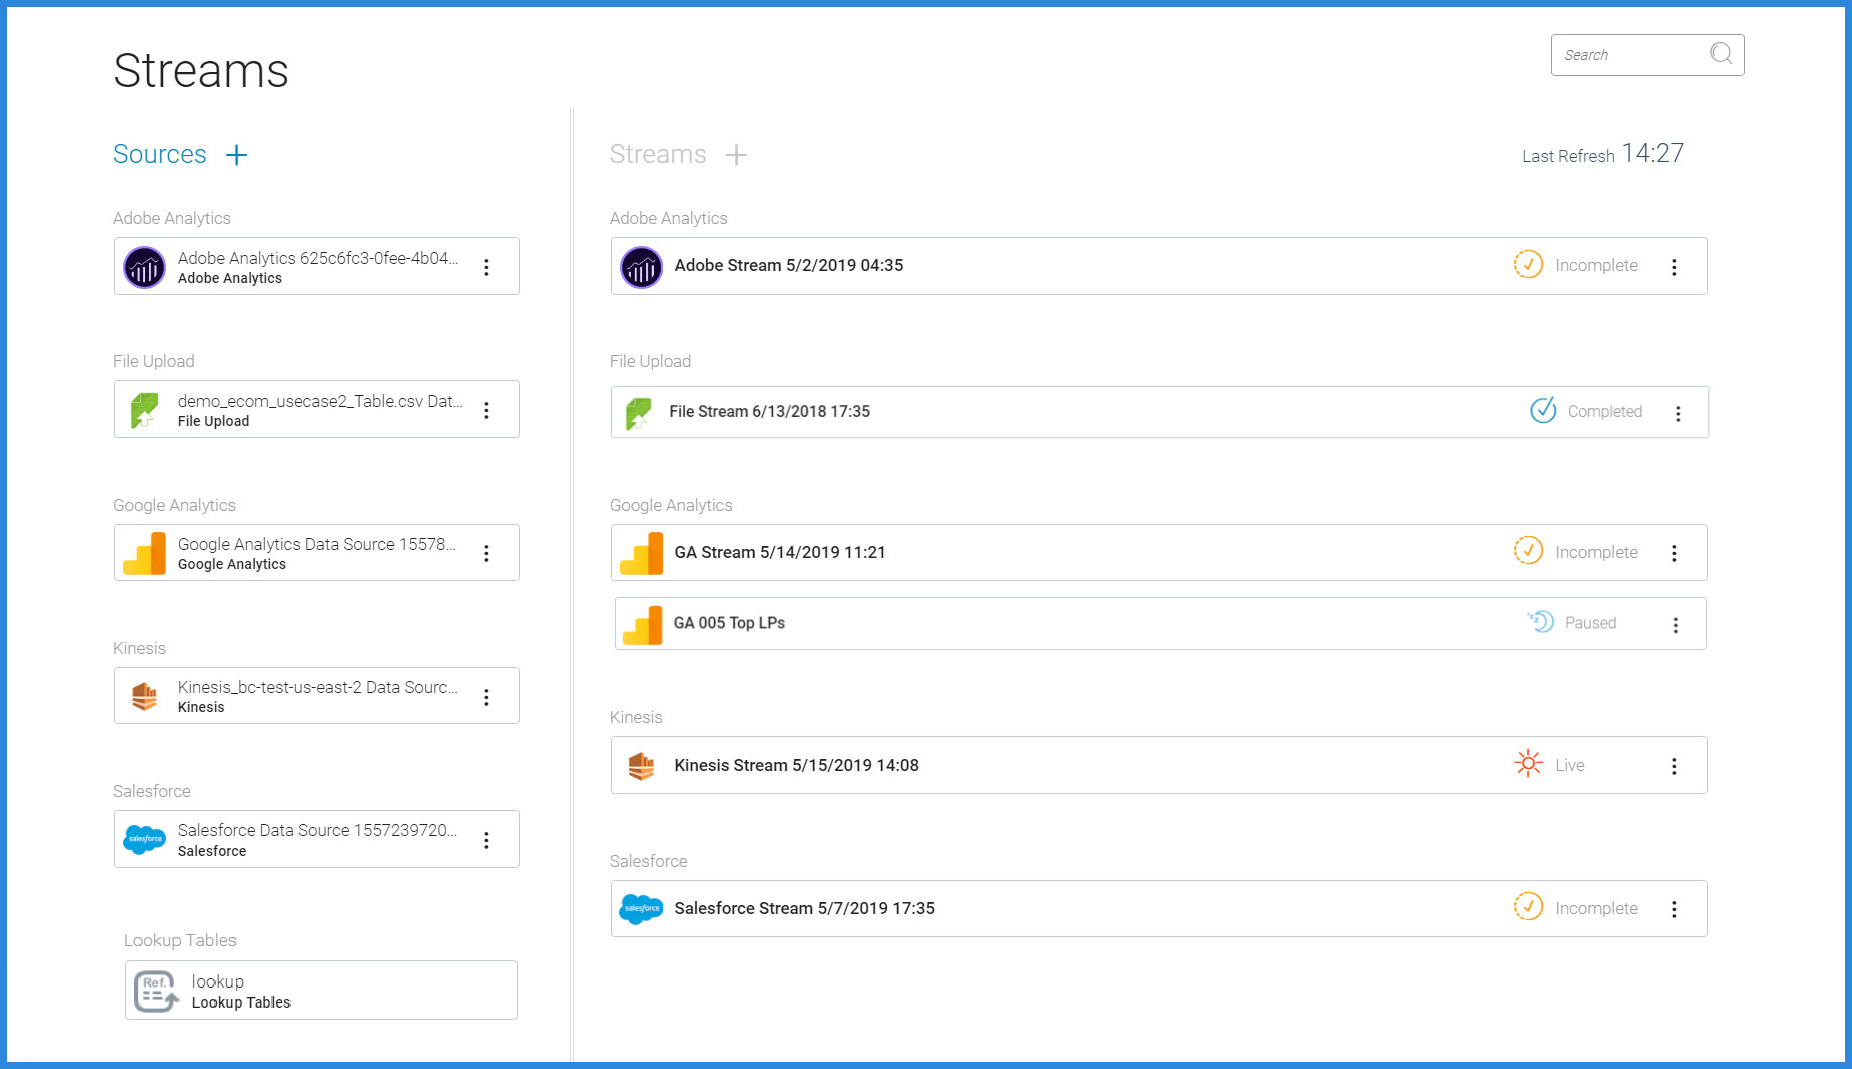Click GA Stream incomplete status icon
The width and height of the screenshot is (1852, 1069).
click(1528, 550)
